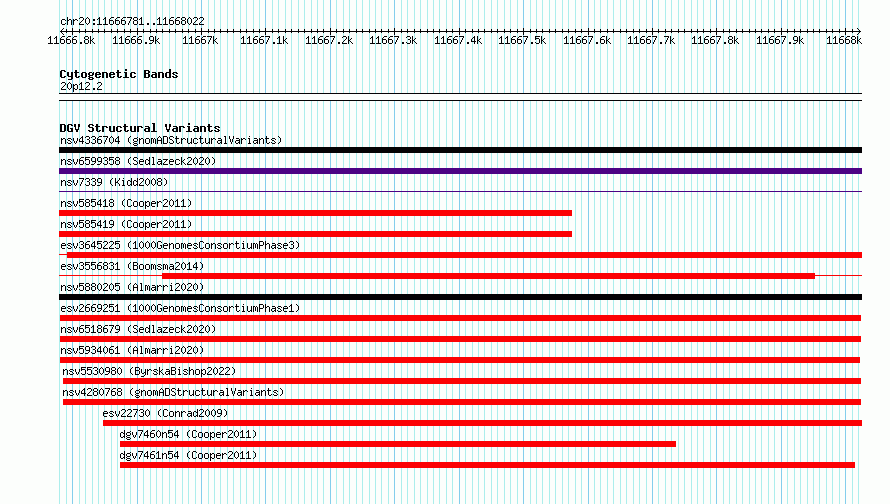Click the red dgv7461n54 variant bar
Viewport: 890px width, 504px height.
click(488, 465)
